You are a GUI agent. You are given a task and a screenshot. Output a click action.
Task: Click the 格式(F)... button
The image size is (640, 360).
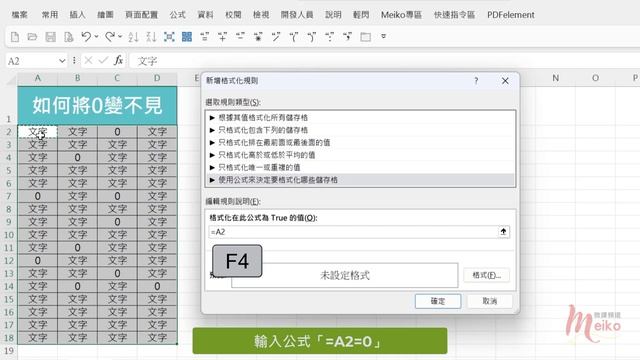(x=487, y=276)
